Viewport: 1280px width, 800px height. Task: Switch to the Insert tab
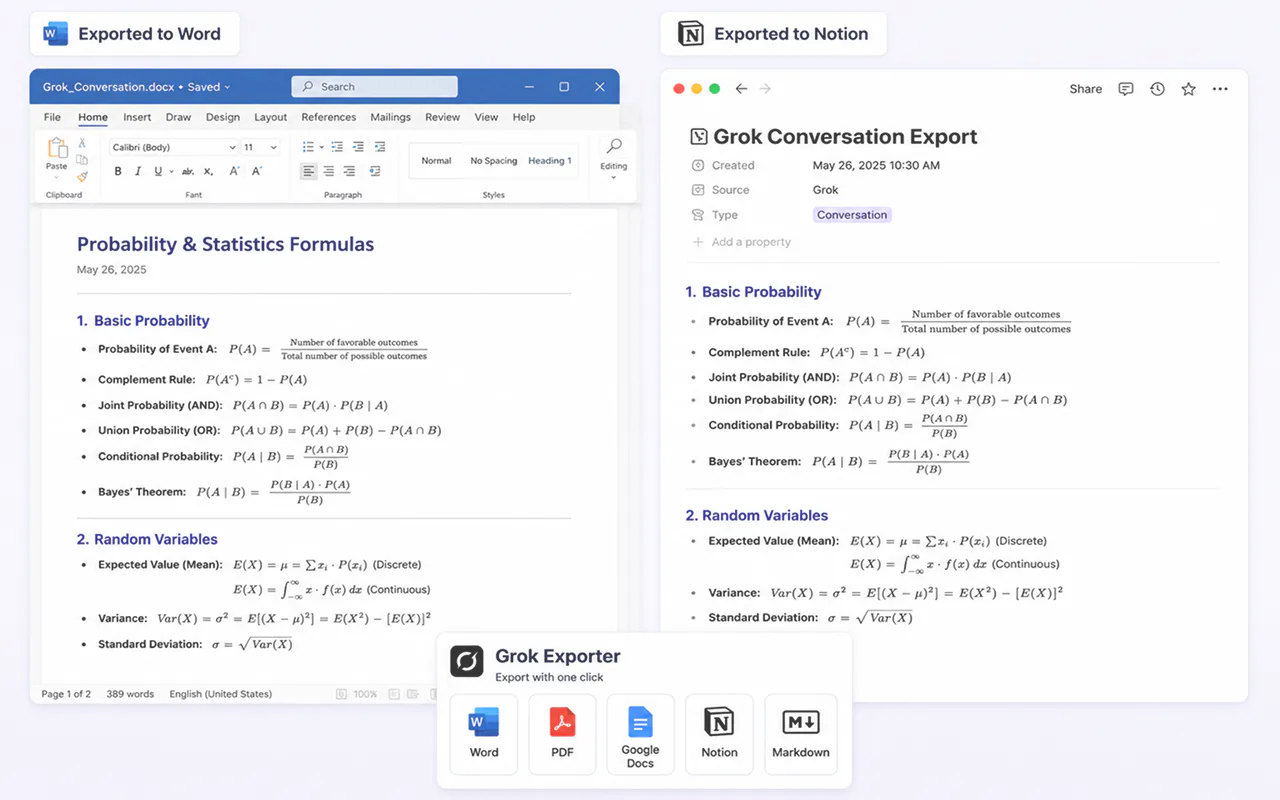(x=137, y=117)
